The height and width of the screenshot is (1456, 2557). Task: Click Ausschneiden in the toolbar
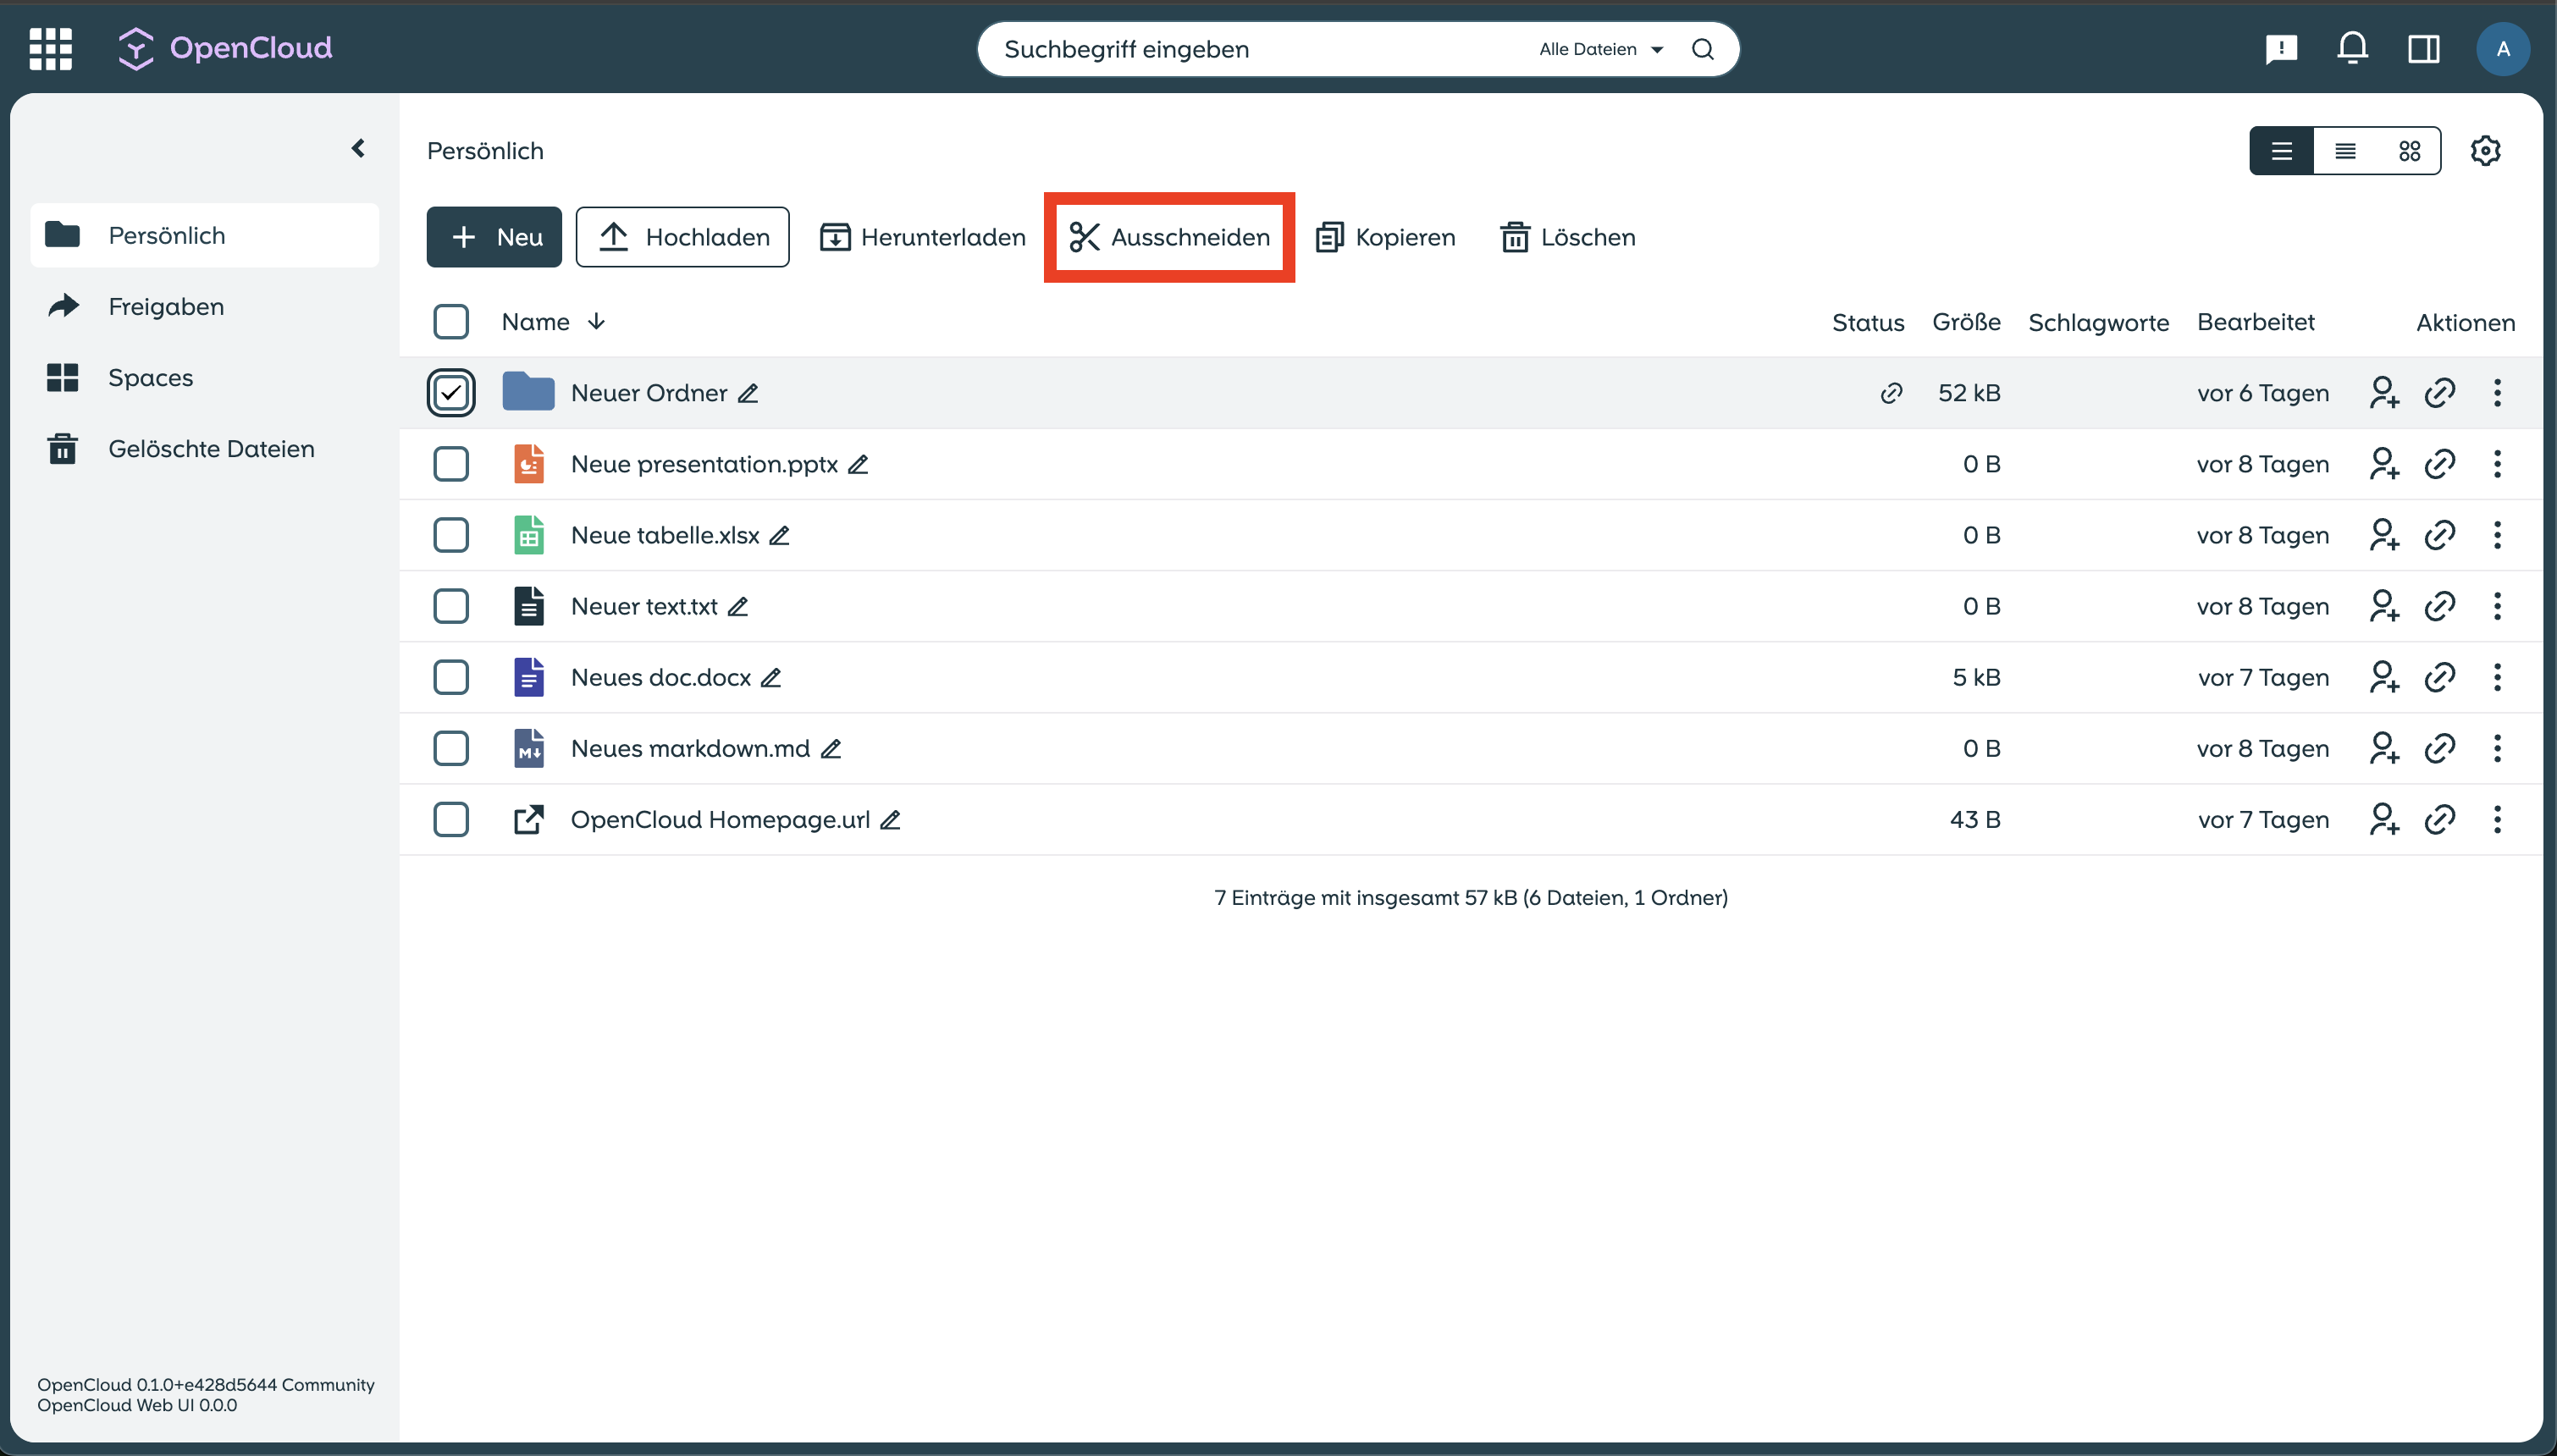pos(1170,237)
